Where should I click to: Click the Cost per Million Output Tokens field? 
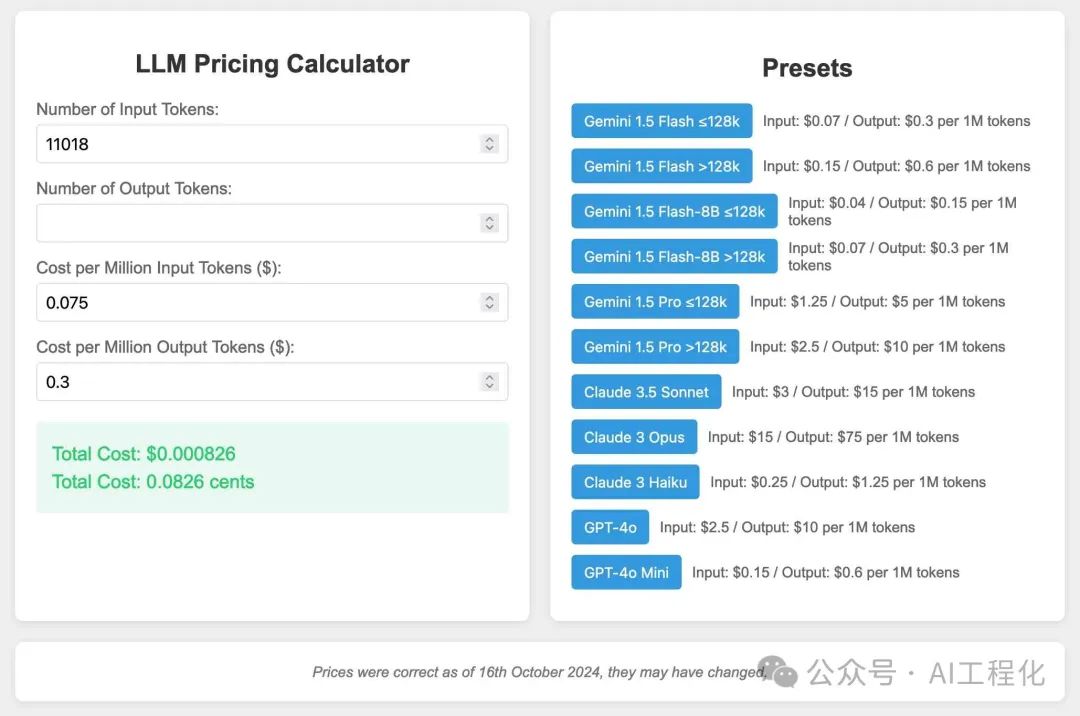pos(272,381)
